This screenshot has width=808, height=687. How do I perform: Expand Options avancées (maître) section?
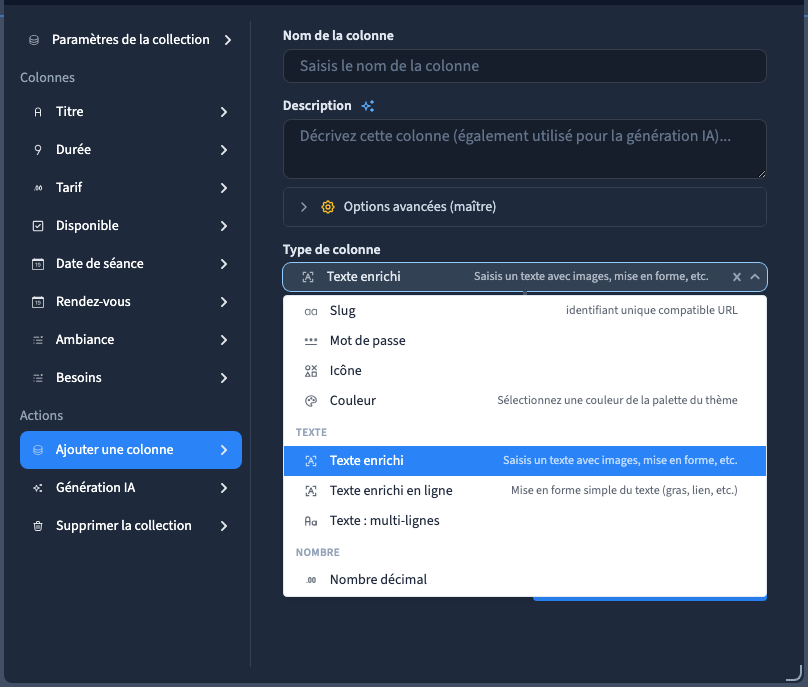tap(525, 207)
